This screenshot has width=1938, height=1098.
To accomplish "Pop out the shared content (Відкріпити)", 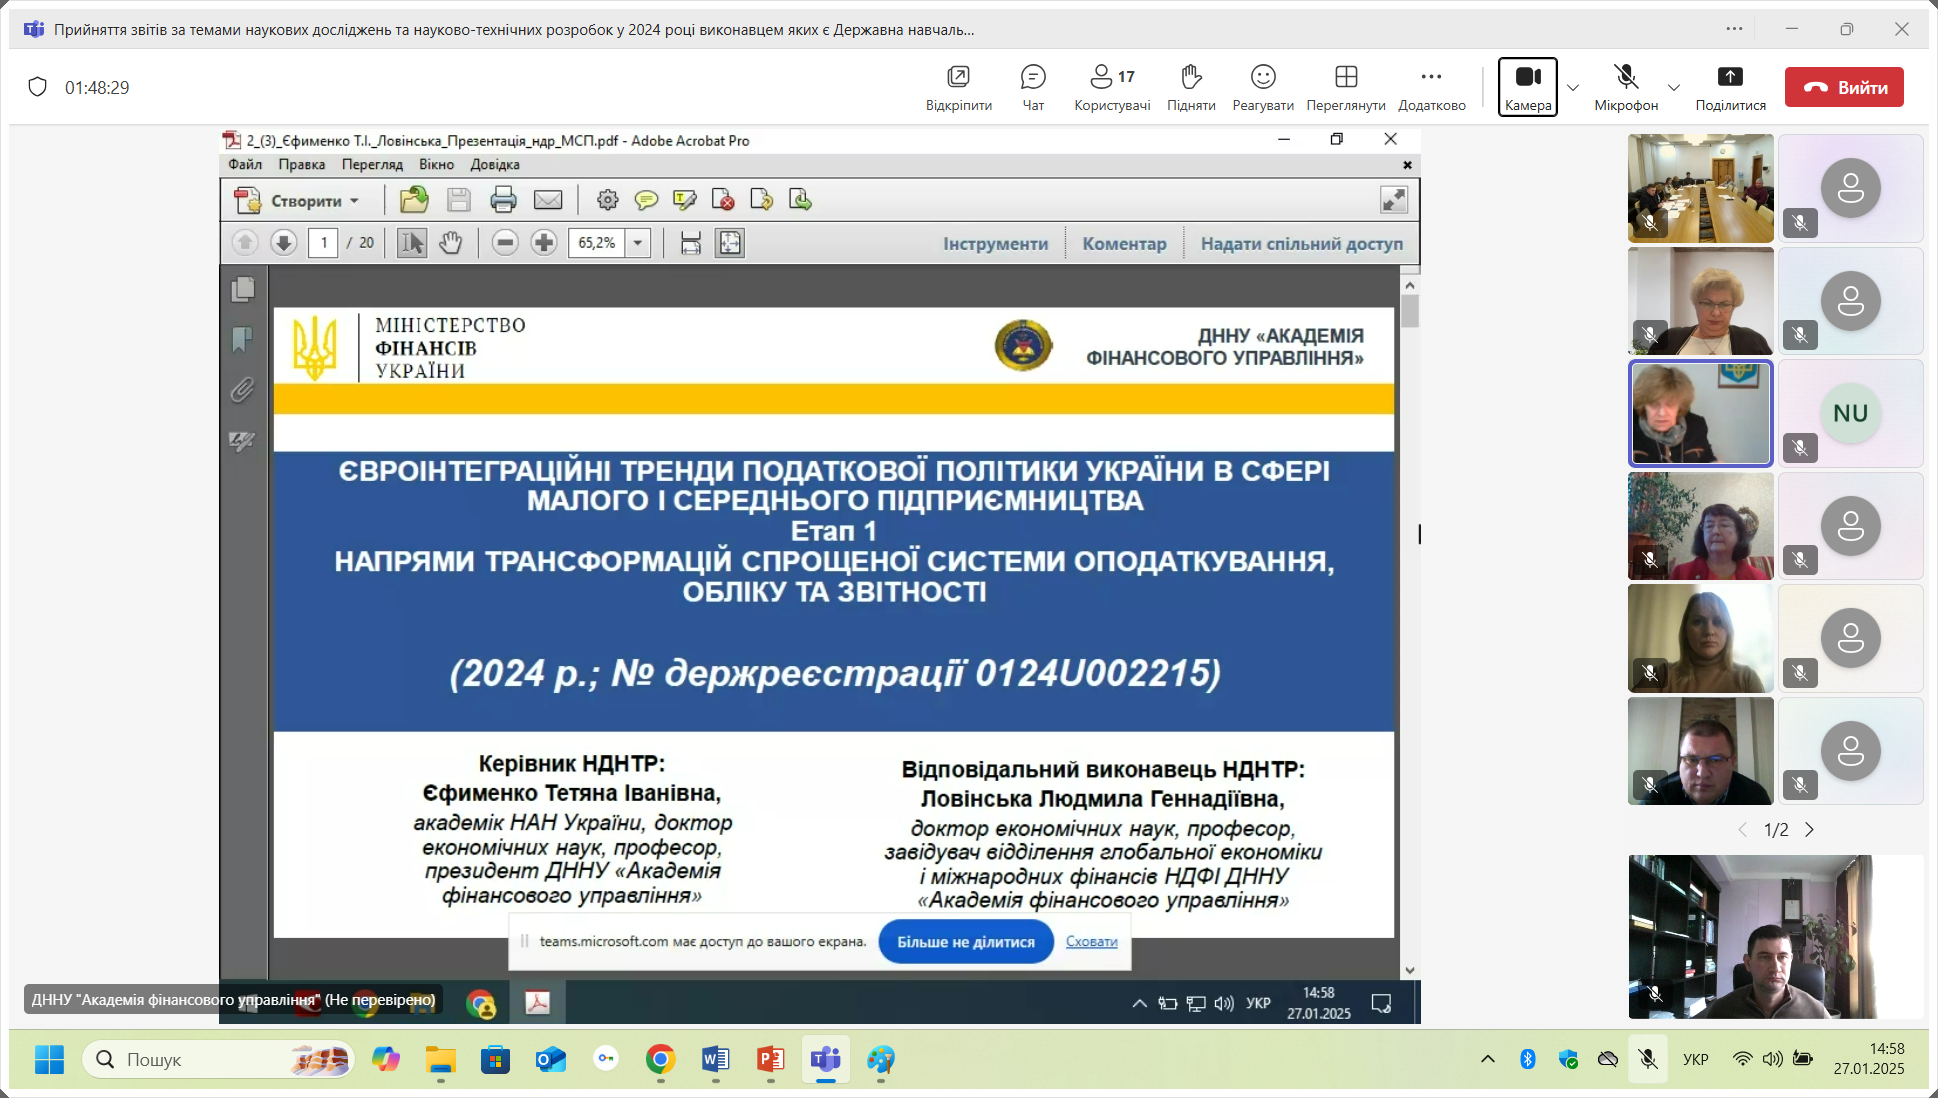I will click(x=958, y=87).
